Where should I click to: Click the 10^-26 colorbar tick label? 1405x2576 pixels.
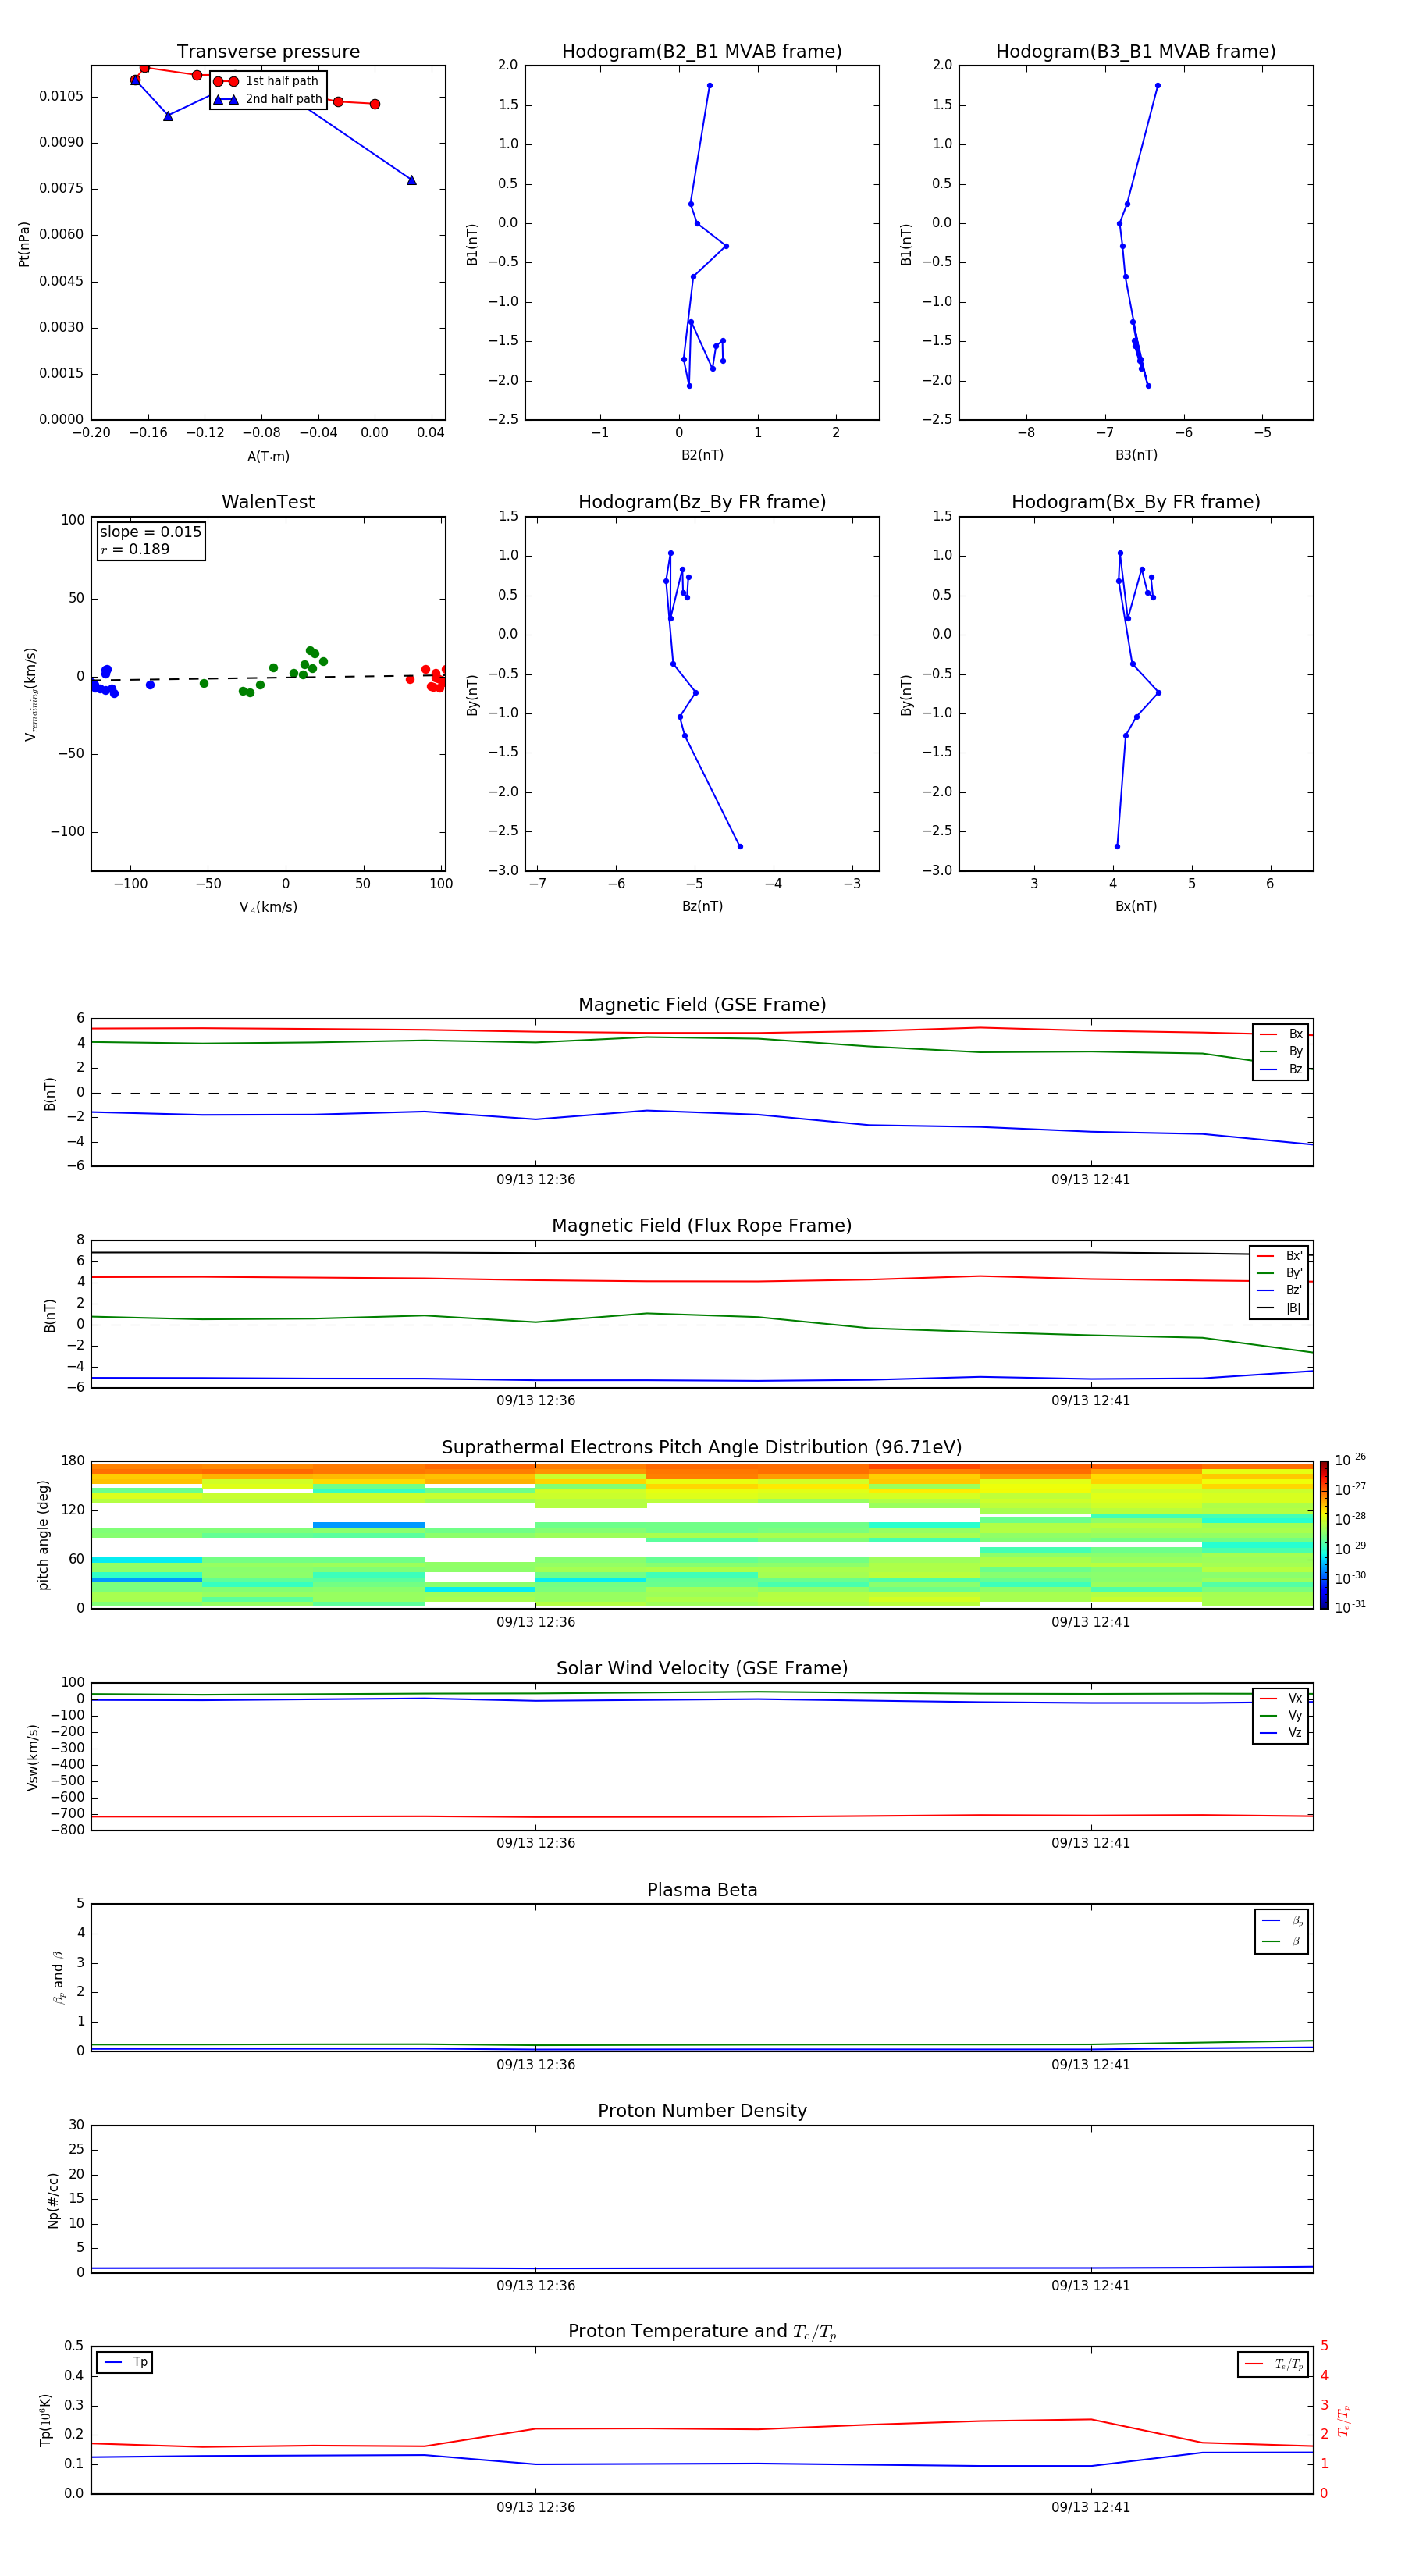tap(1350, 1460)
